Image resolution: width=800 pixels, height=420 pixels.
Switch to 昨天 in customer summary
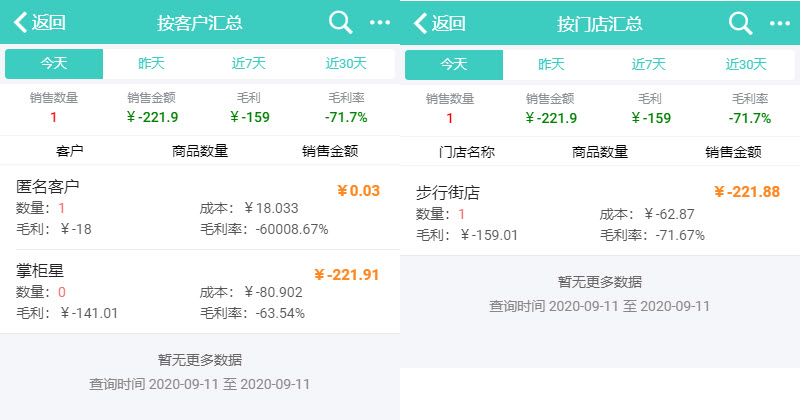click(x=151, y=64)
